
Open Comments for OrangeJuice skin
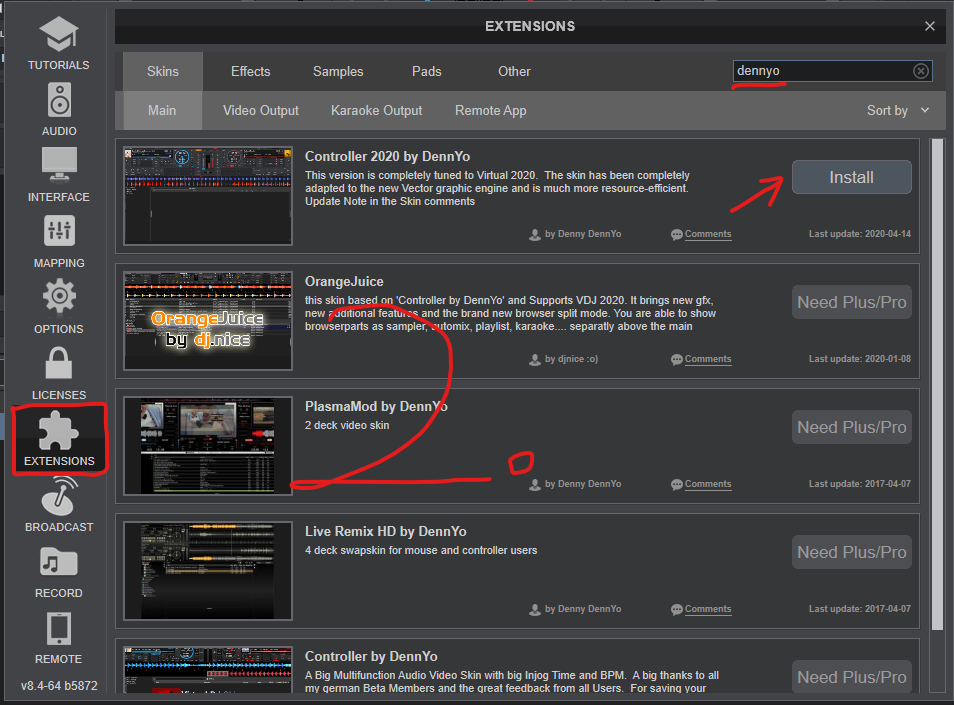[708, 359]
